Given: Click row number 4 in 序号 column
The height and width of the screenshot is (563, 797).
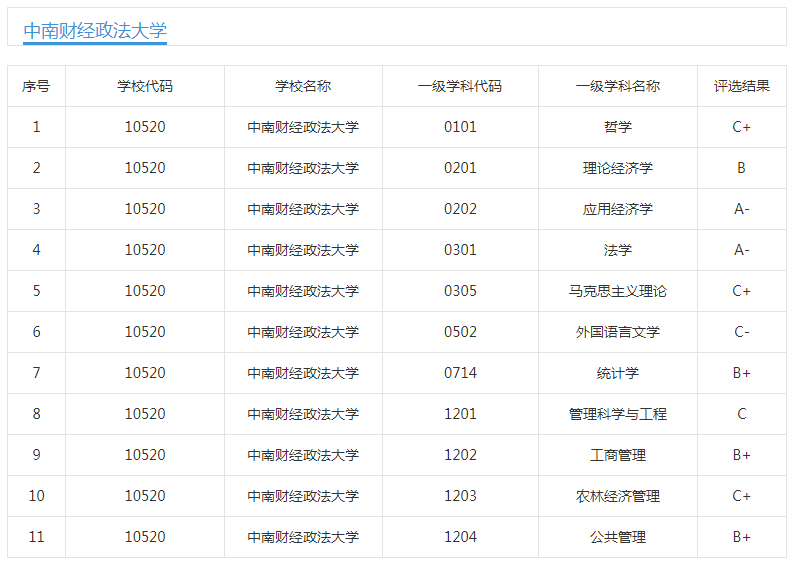Looking at the screenshot, I should tap(36, 250).
